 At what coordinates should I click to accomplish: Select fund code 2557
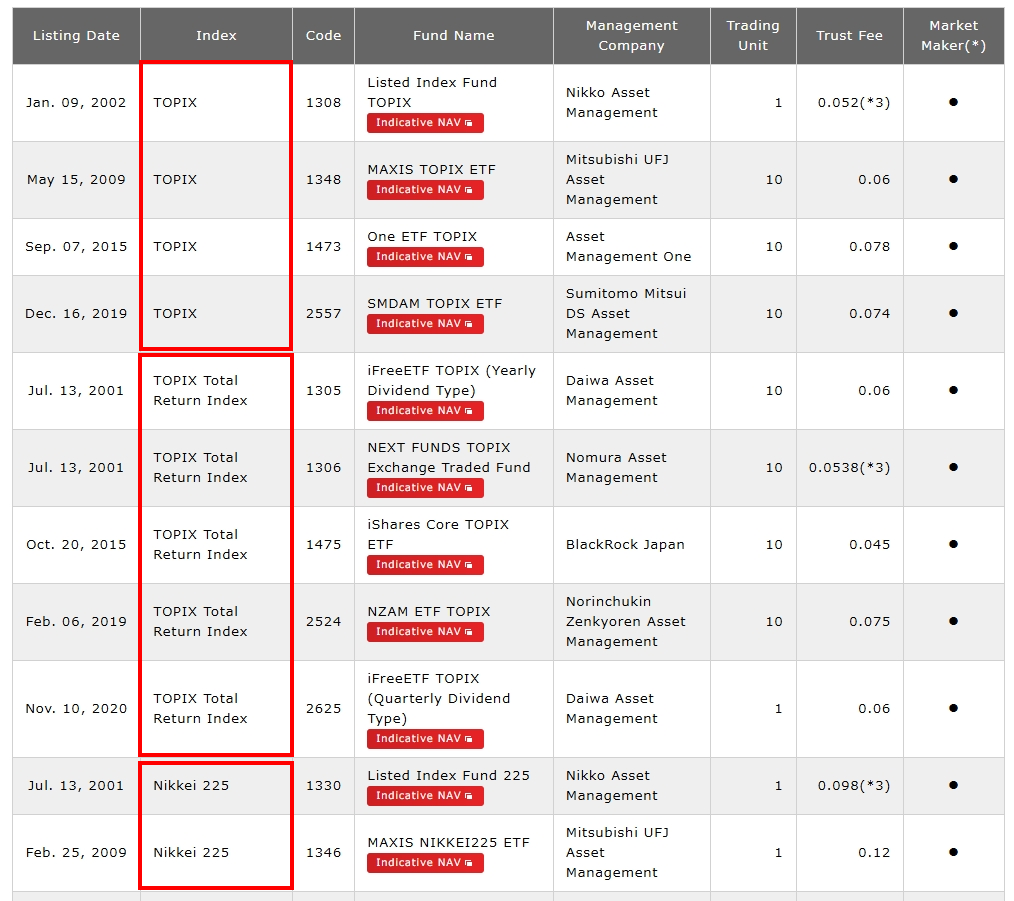point(323,314)
